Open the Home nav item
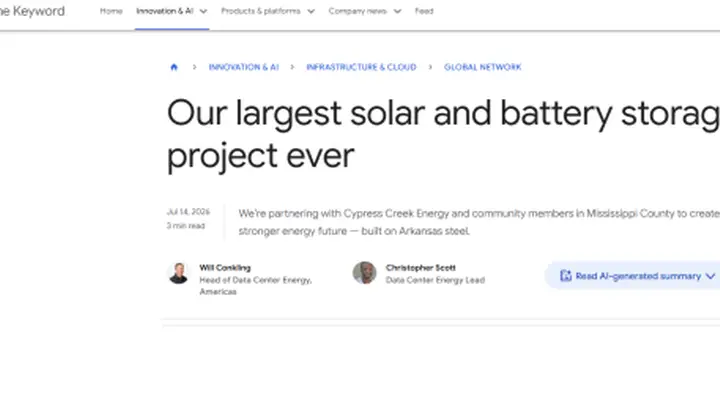This screenshot has height=405, width=720. (111, 11)
